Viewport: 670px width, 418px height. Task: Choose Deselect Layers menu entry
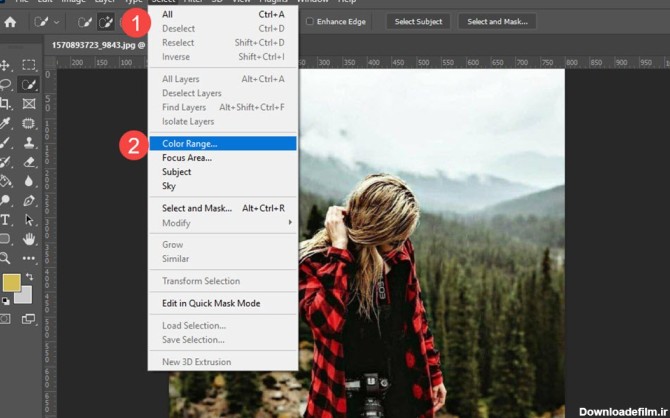tap(223, 93)
